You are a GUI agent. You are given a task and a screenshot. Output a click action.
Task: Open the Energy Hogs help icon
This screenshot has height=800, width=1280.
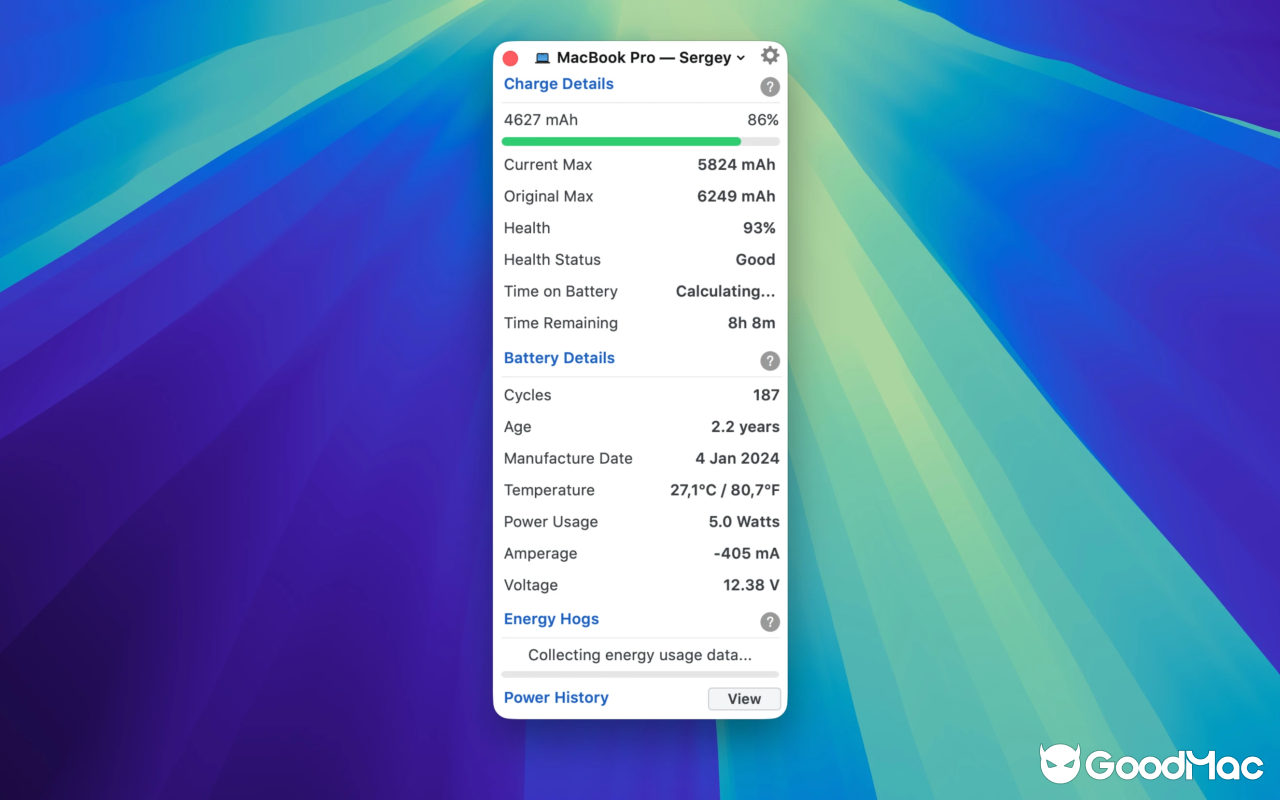(x=769, y=622)
